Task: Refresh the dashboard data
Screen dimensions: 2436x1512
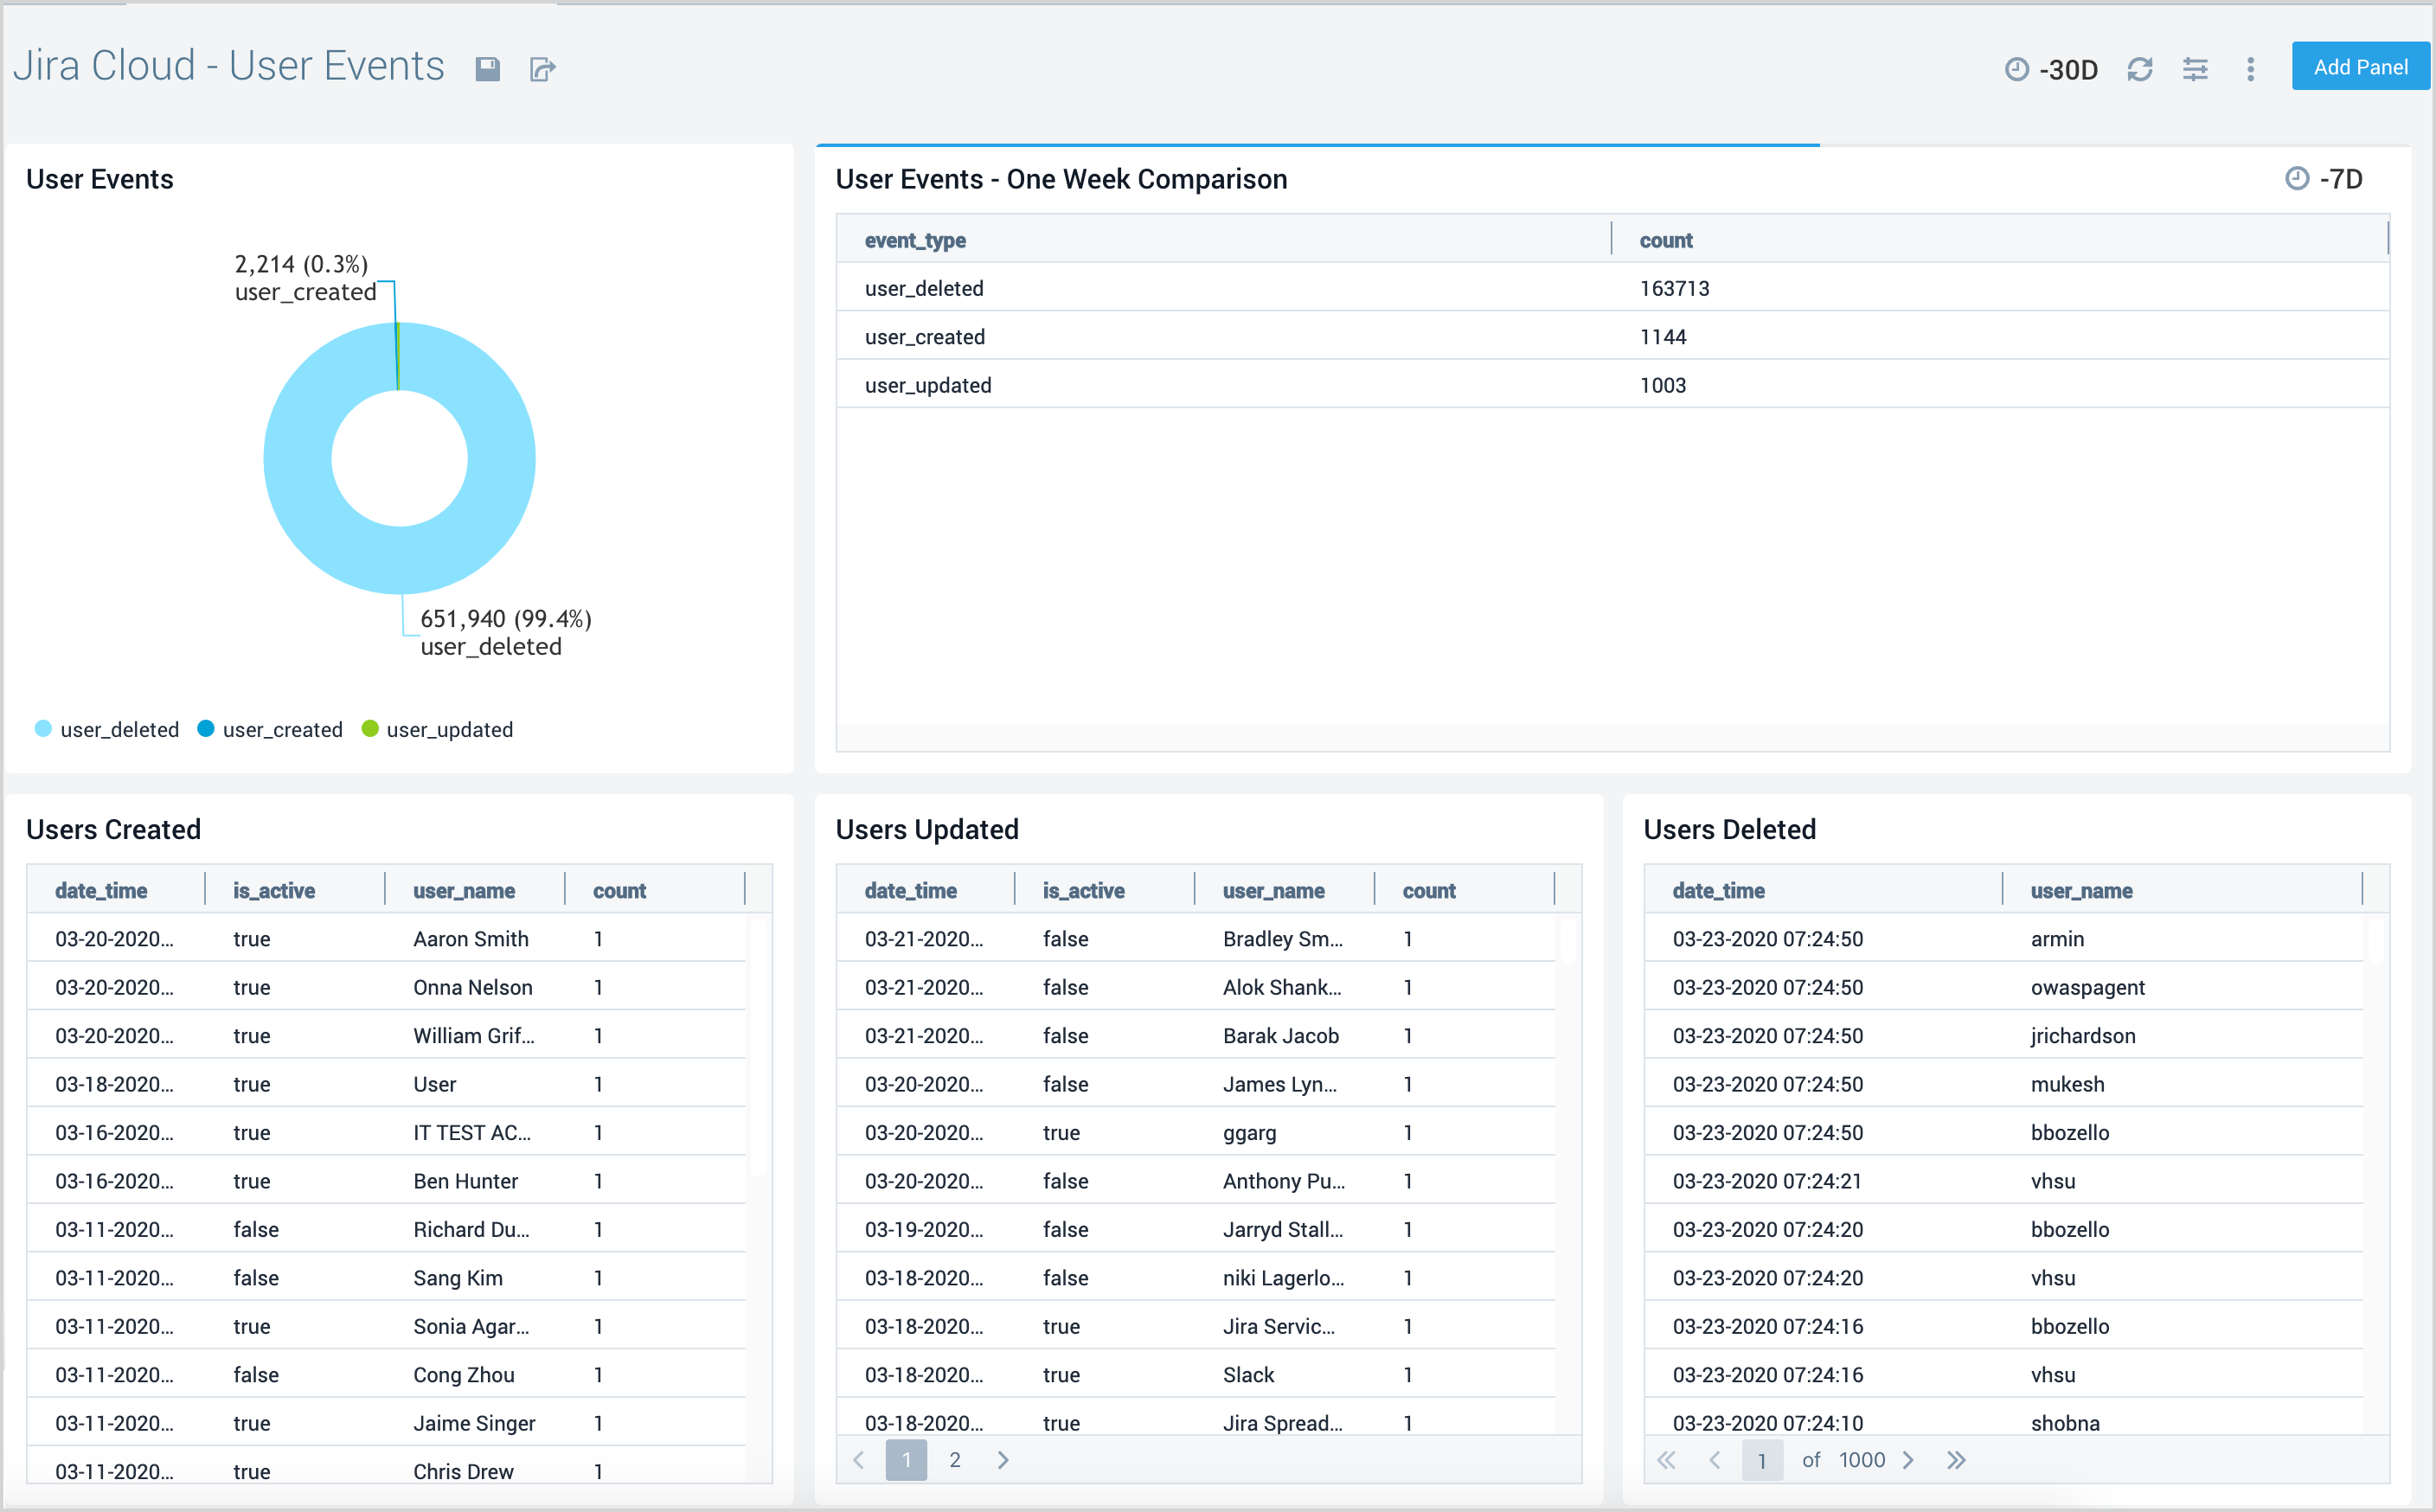Action: (x=2140, y=68)
